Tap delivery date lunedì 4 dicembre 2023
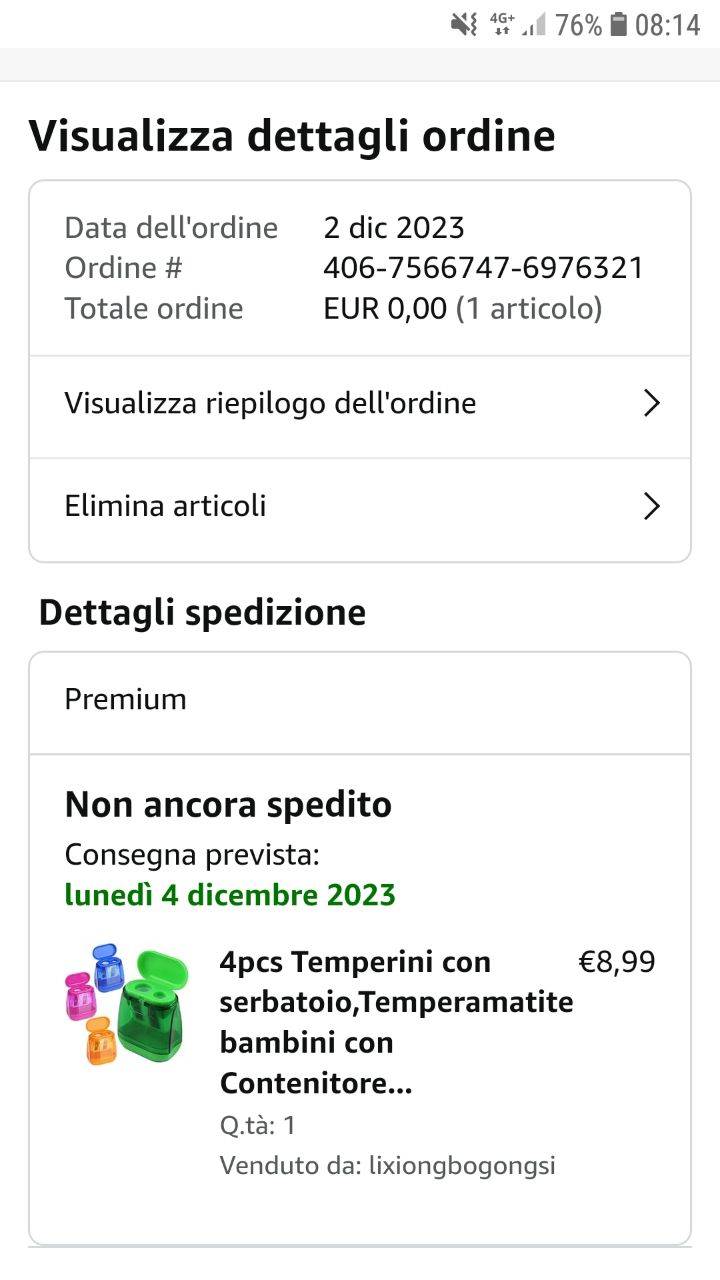 coord(230,894)
